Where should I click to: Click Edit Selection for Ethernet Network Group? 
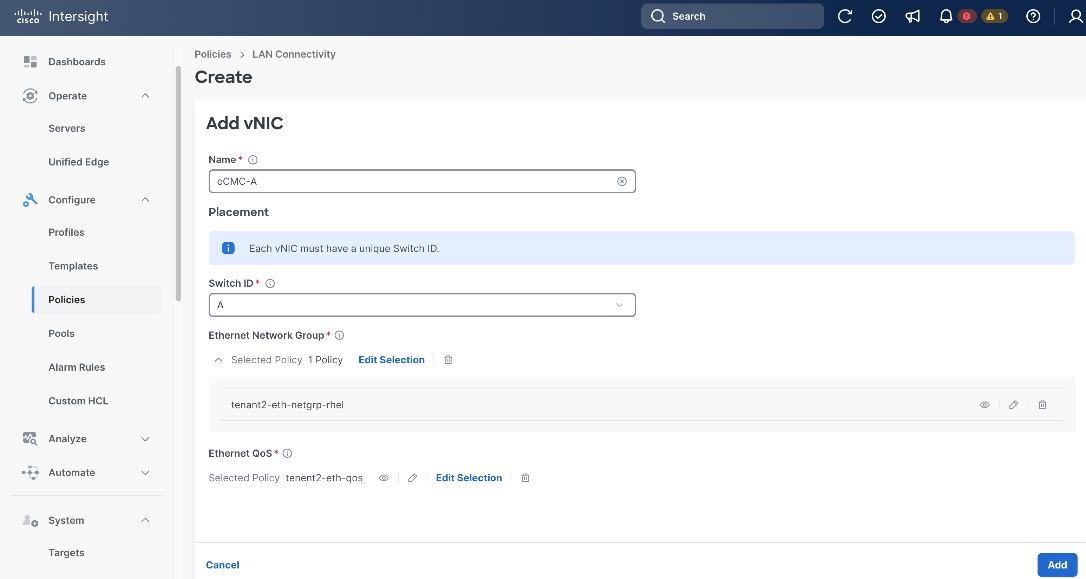point(391,360)
